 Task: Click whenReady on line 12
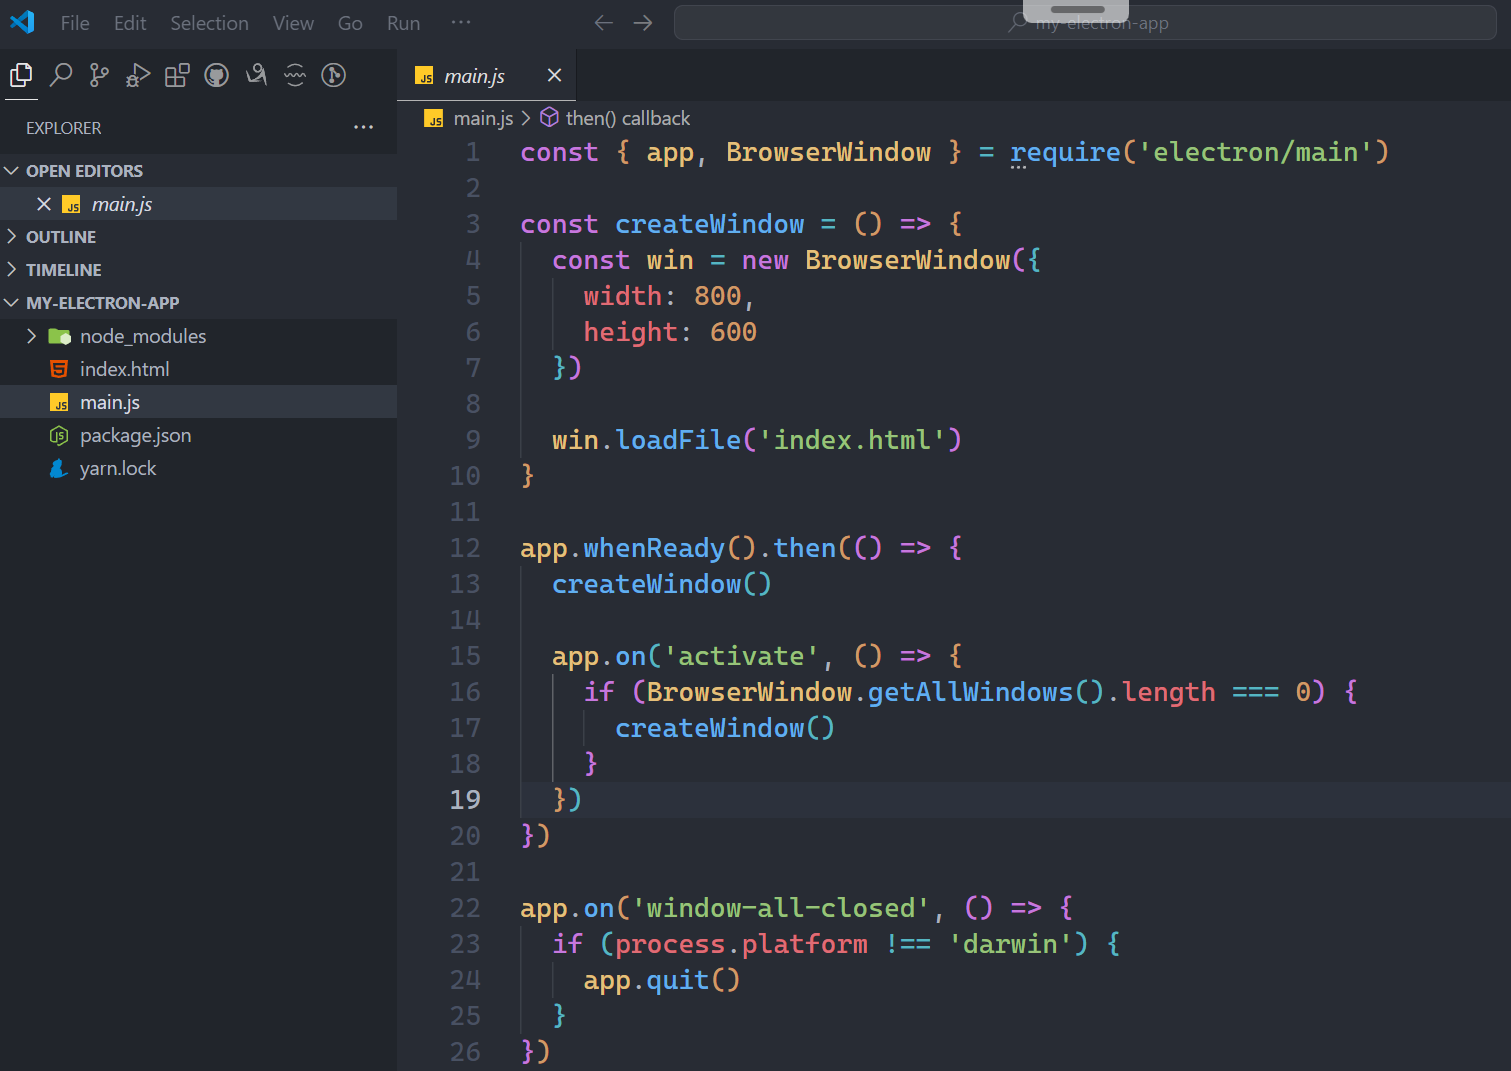[654, 548]
